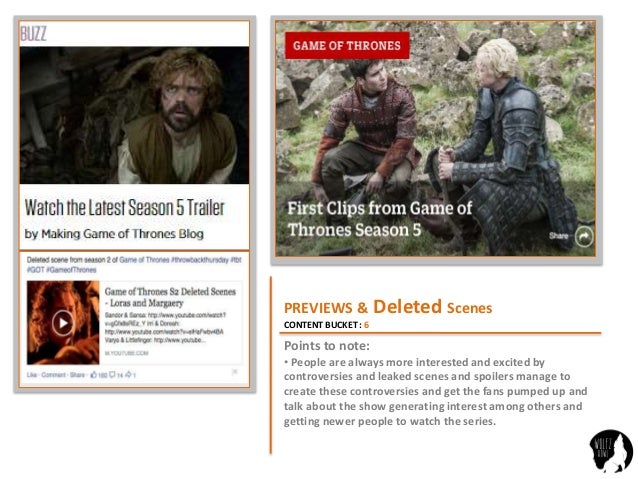Click the 'Game of Thrones' page link in post
This screenshot has width=638, height=479.
click(x=144, y=260)
